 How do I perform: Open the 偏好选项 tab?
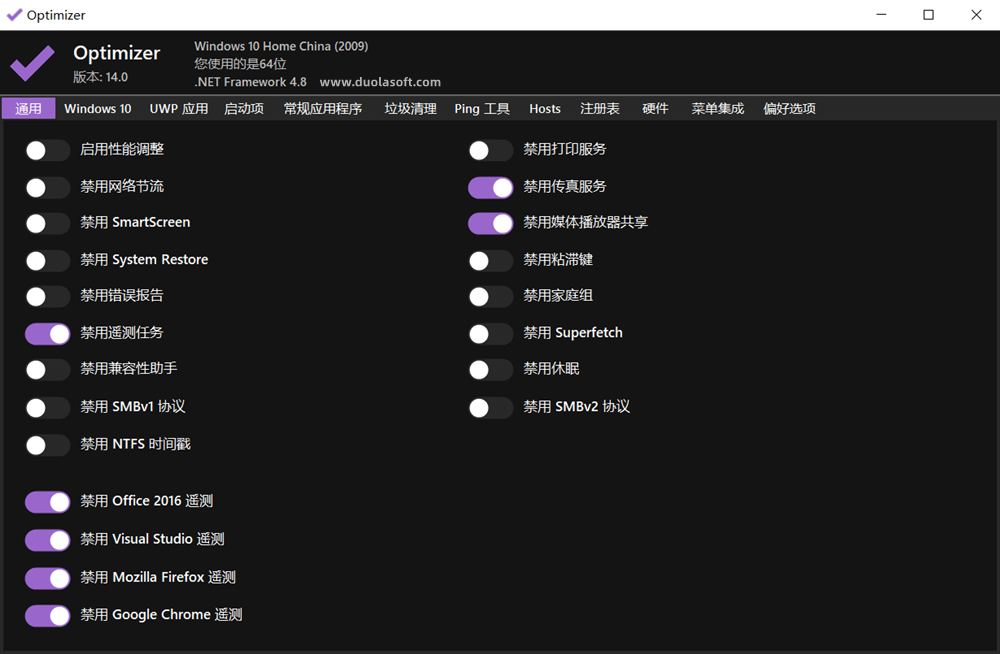tap(789, 108)
